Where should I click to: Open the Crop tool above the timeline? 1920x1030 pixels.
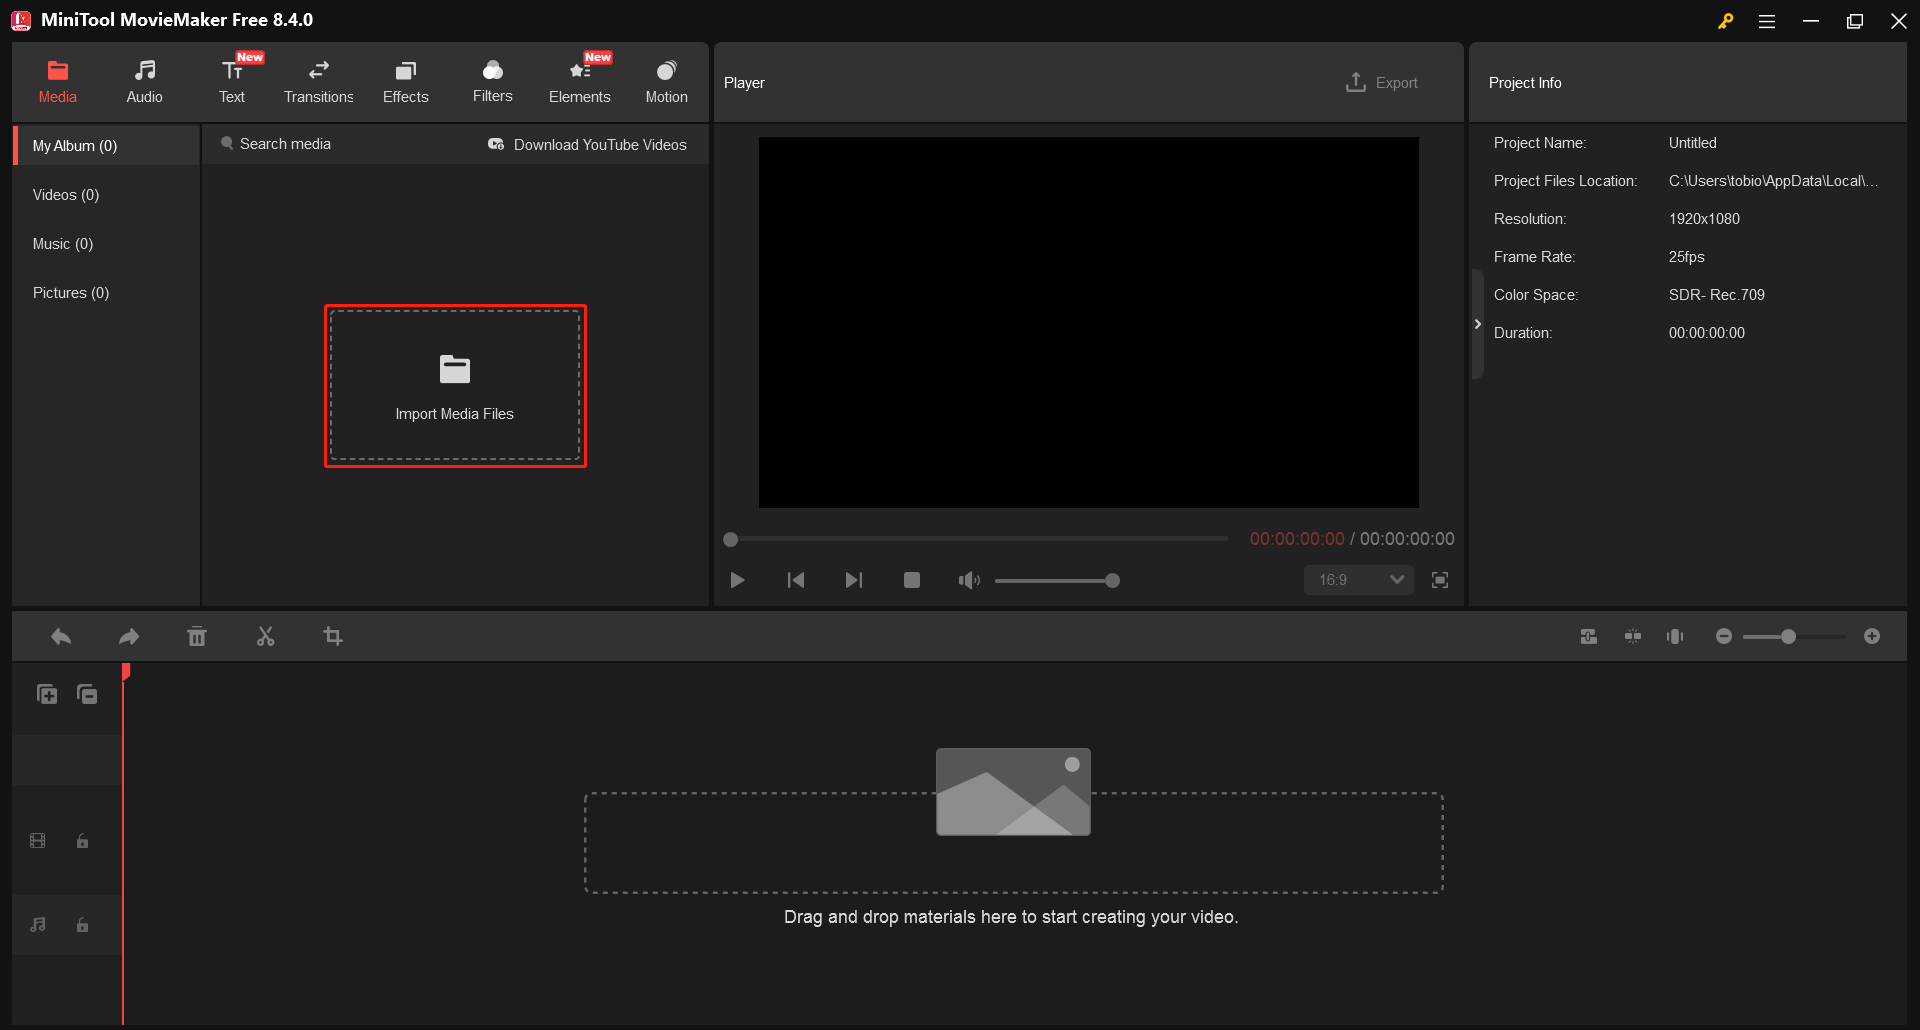pyautogui.click(x=333, y=636)
